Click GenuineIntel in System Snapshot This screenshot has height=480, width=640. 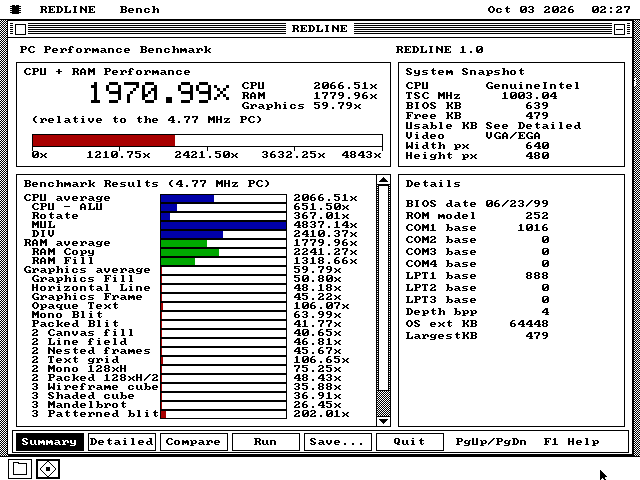click(533, 86)
